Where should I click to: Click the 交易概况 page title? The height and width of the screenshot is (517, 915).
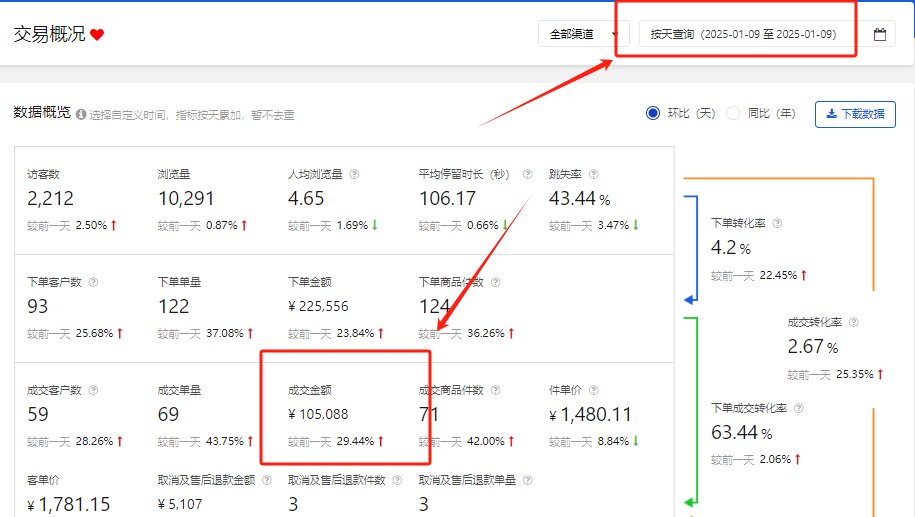click(x=50, y=34)
